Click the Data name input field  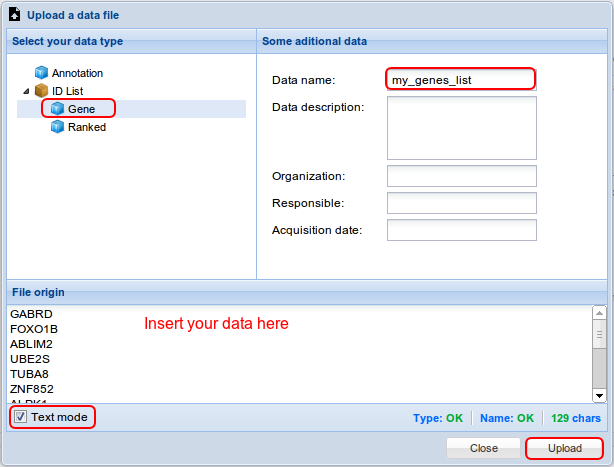point(461,79)
